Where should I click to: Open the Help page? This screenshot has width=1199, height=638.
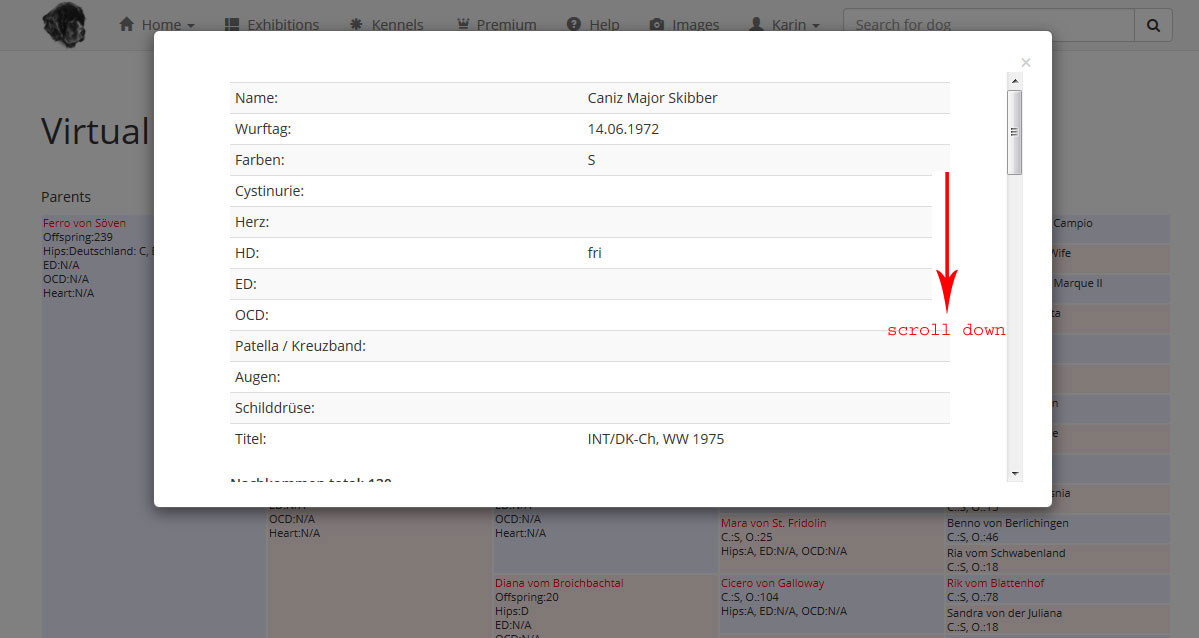pyautogui.click(x=593, y=25)
